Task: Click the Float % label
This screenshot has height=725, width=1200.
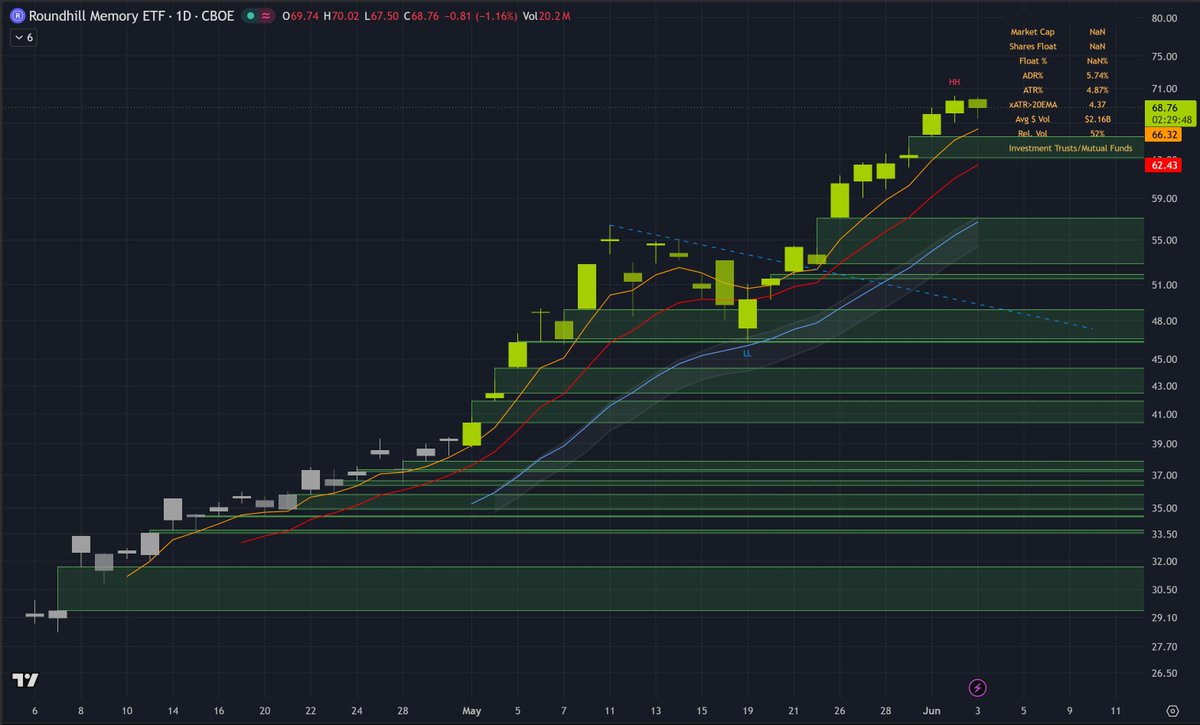Action: point(1033,61)
